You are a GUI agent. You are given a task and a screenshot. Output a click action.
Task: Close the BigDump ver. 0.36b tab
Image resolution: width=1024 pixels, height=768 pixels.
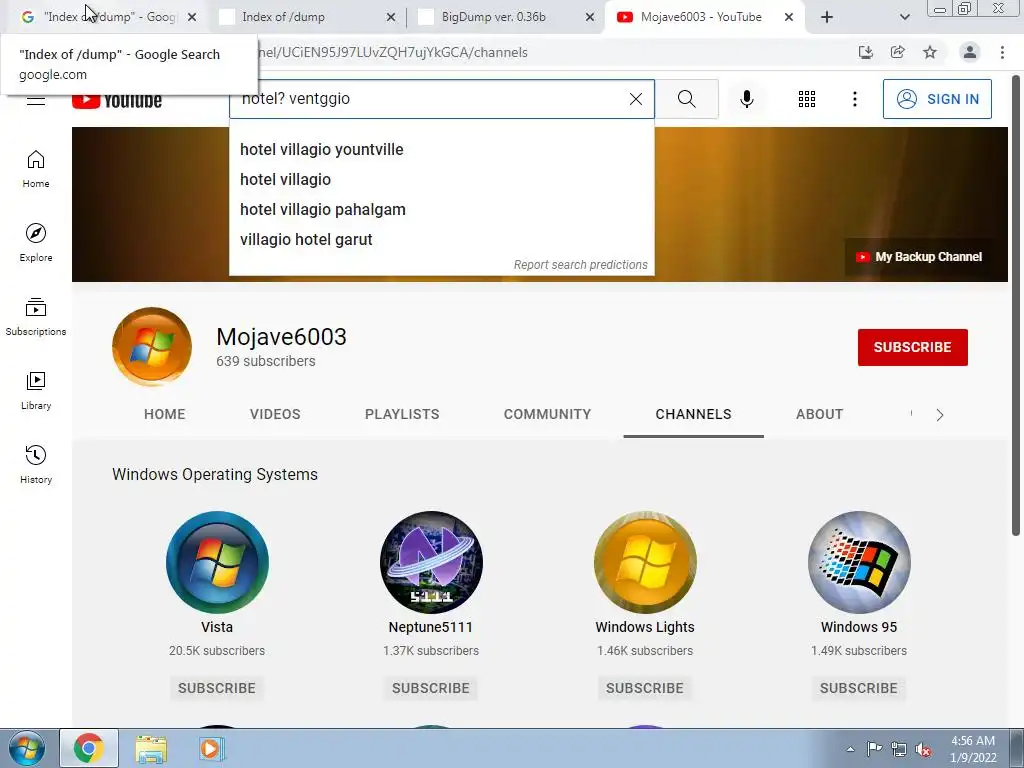(590, 17)
